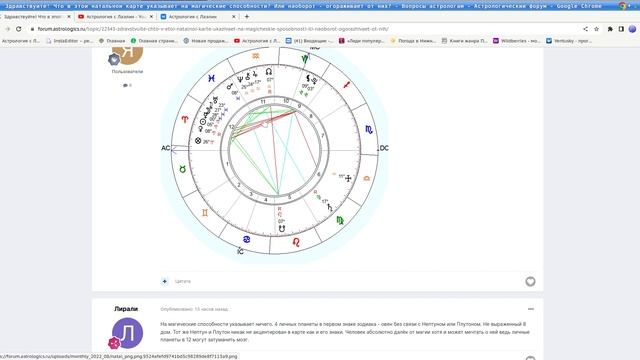Open the 'InstaEditor' bookmark
The height and width of the screenshot is (360, 640).
[69, 41]
